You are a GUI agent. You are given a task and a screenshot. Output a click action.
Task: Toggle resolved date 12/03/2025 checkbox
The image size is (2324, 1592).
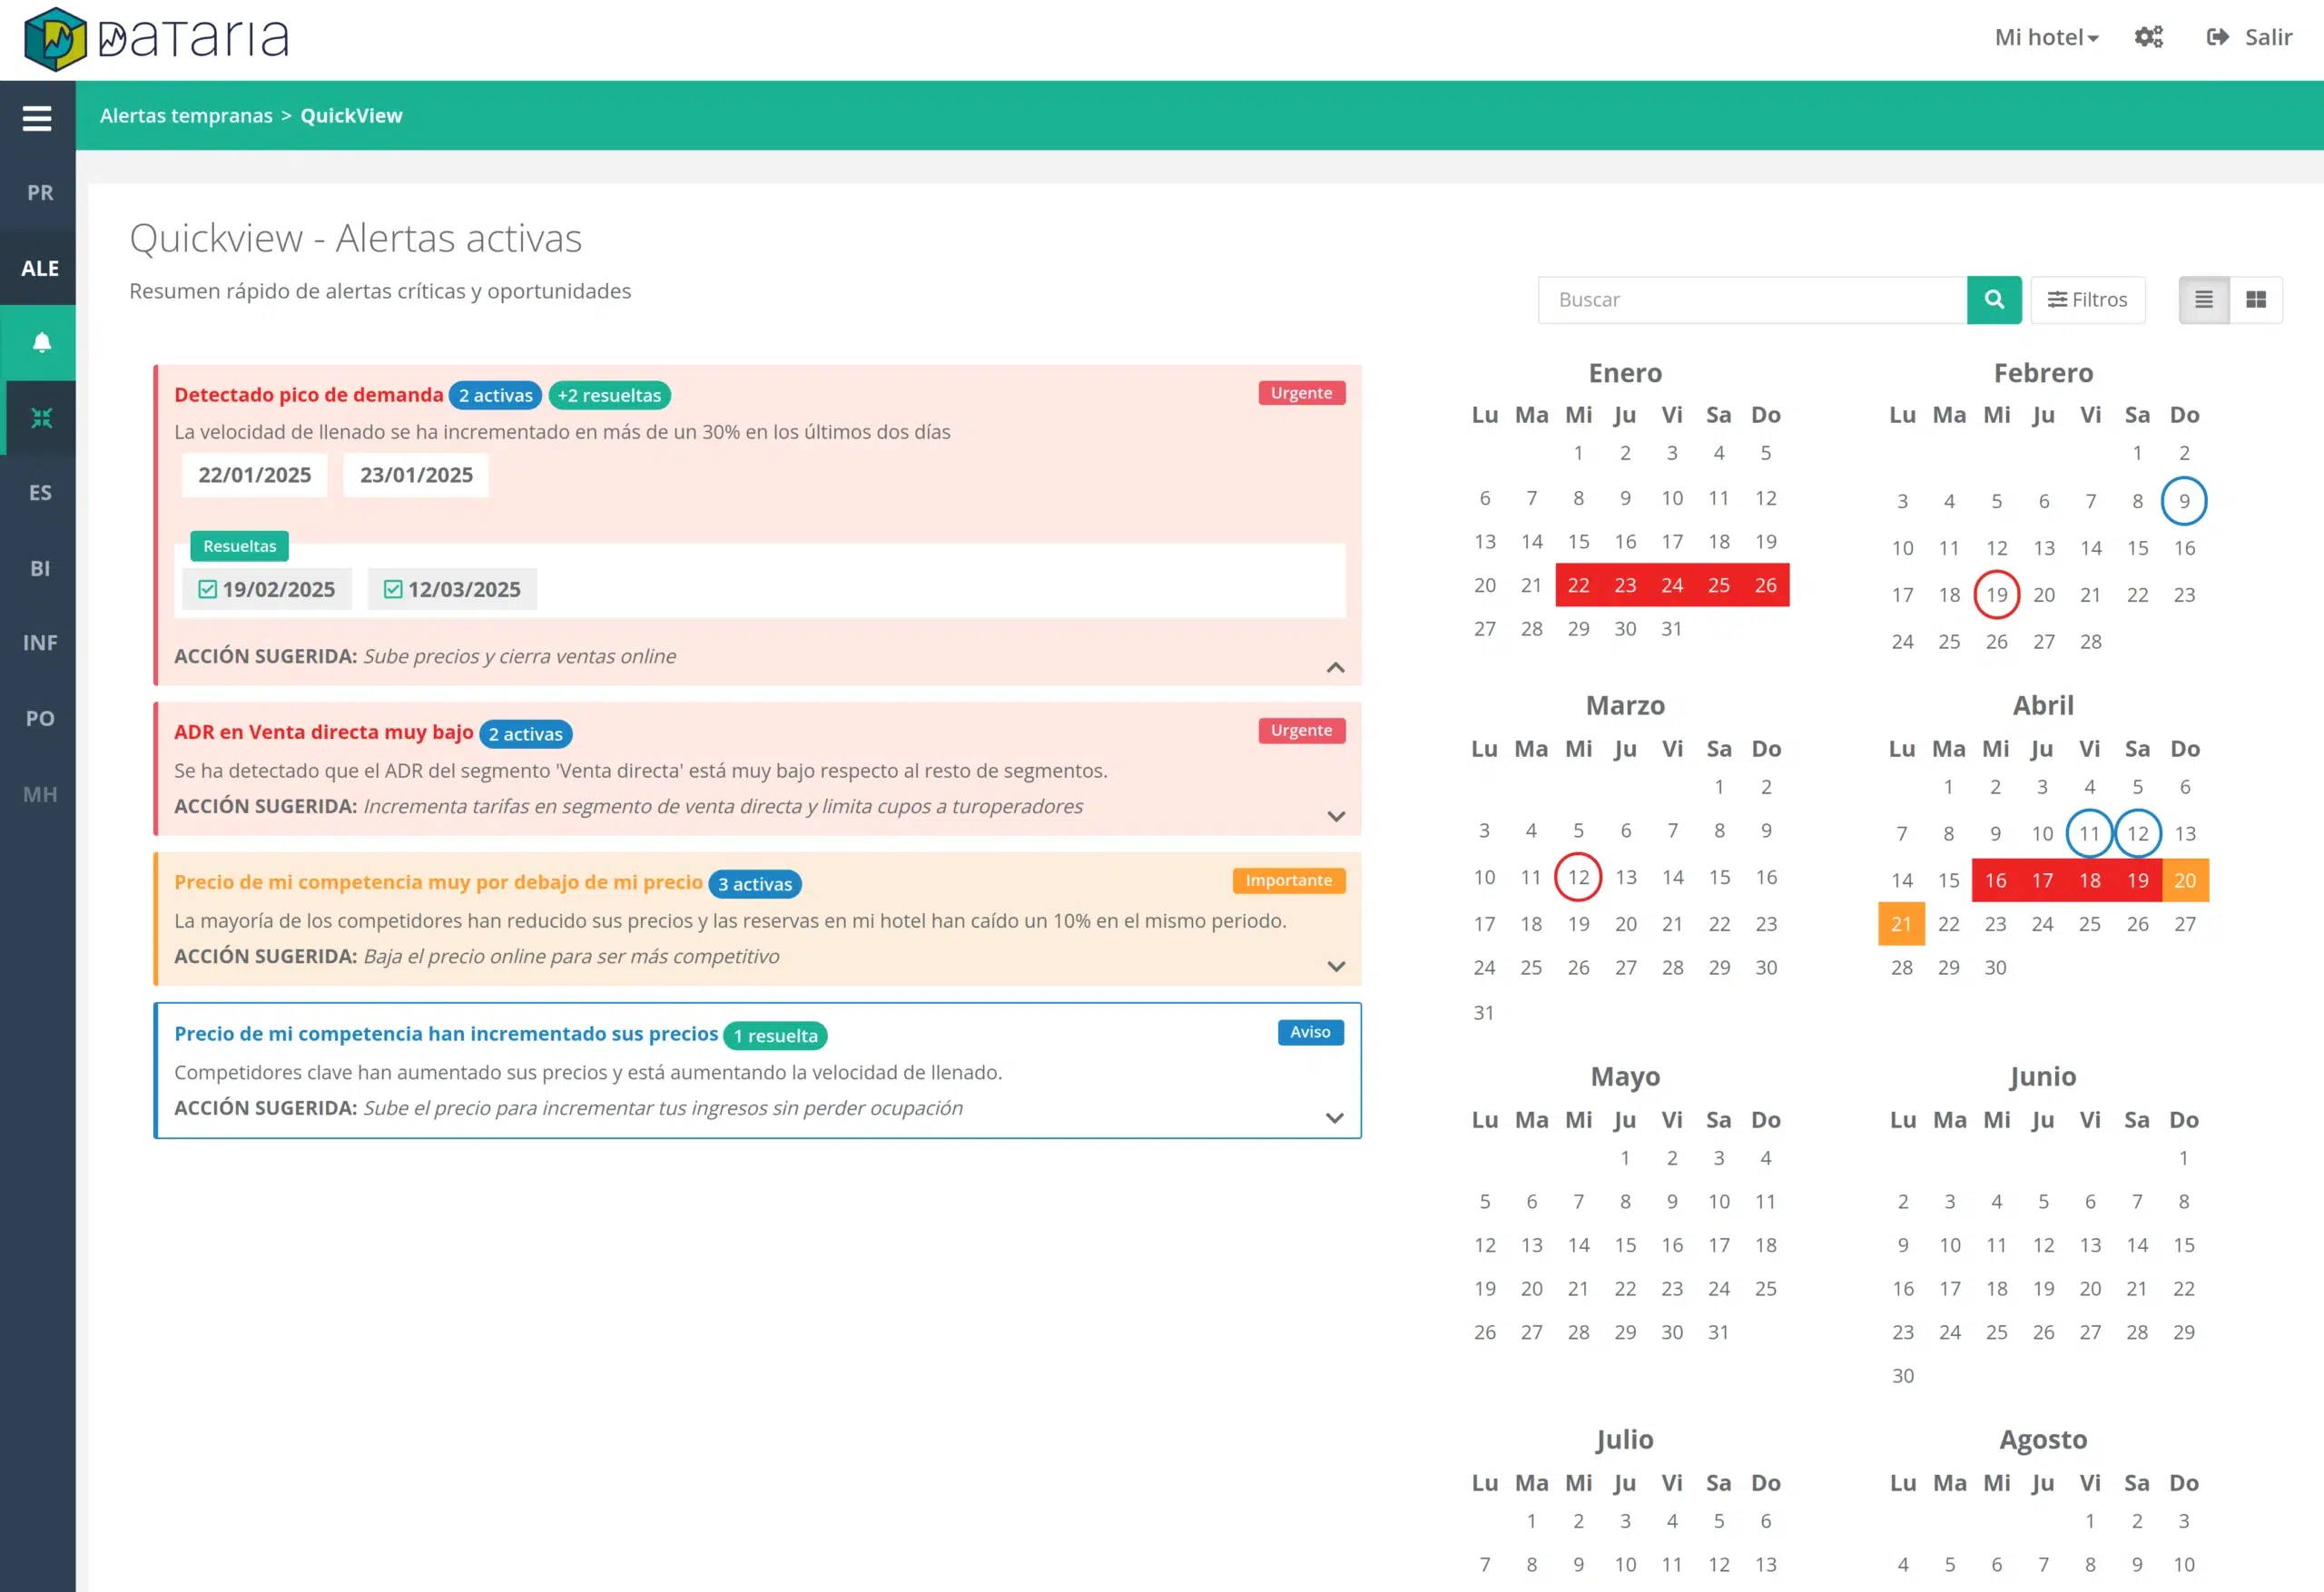click(393, 589)
